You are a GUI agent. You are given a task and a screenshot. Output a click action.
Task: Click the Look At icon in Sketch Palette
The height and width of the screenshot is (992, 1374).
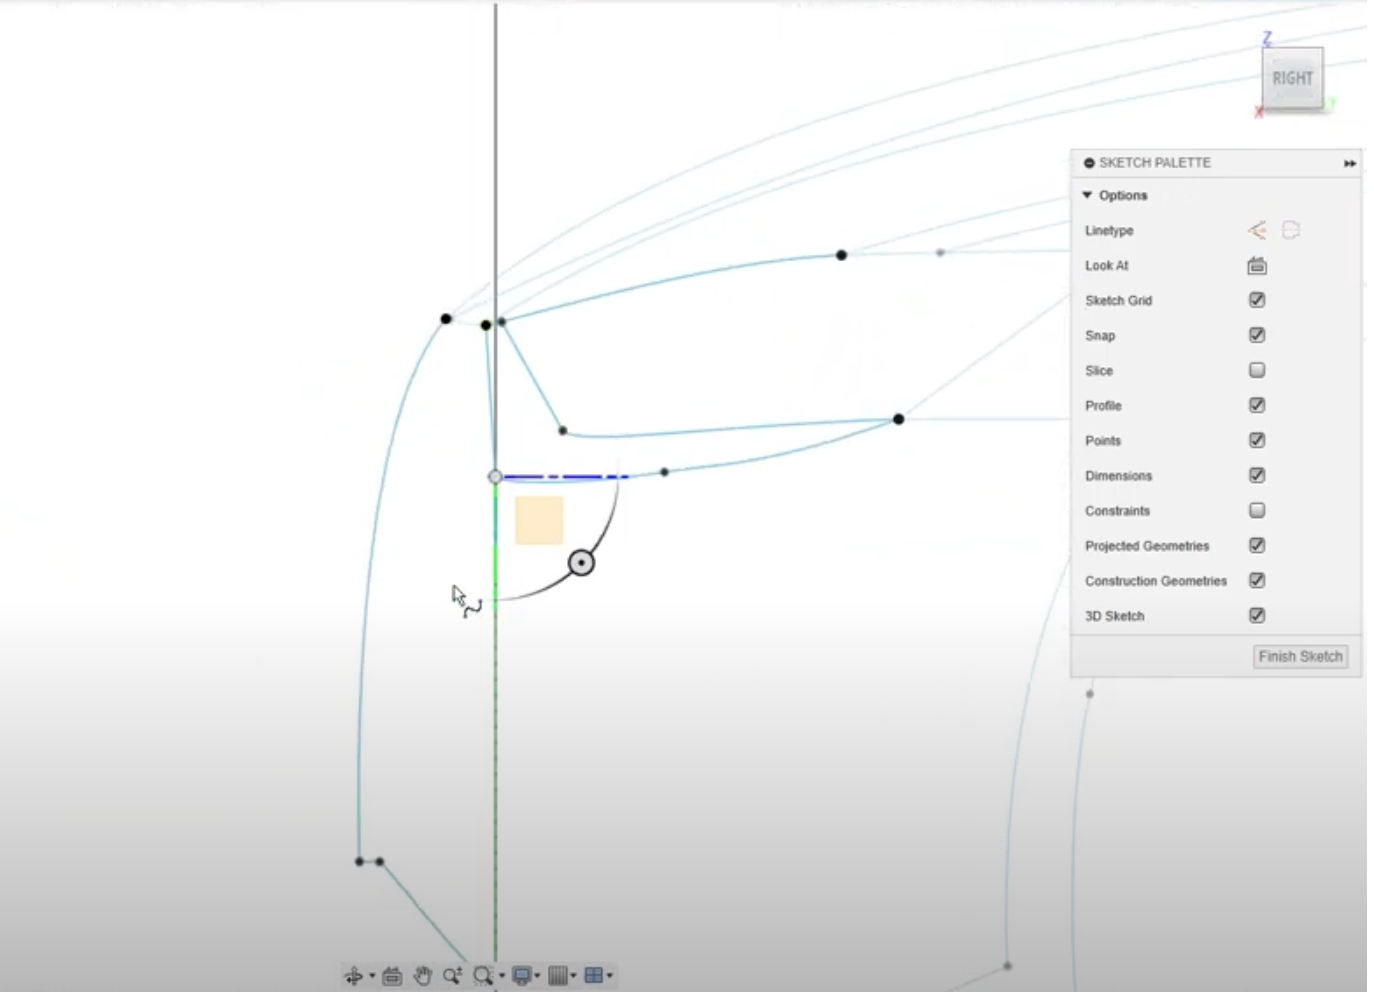click(1257, 266)
